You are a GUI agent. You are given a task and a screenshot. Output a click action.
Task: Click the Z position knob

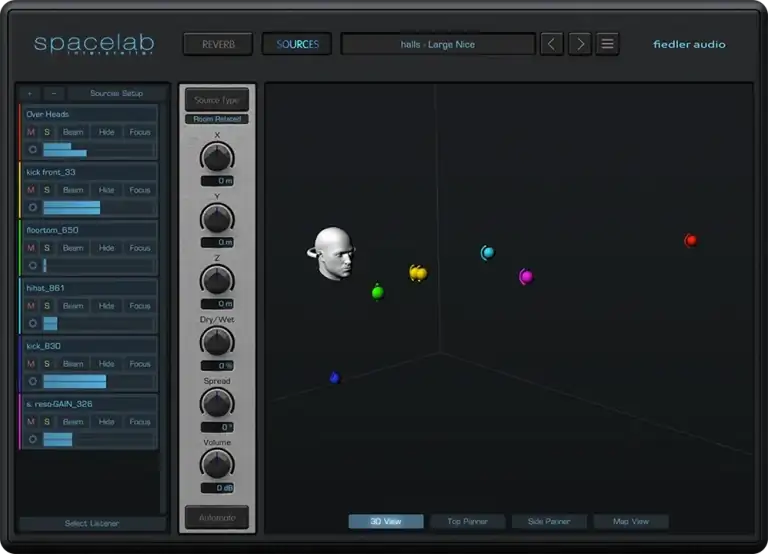[217, 280]
